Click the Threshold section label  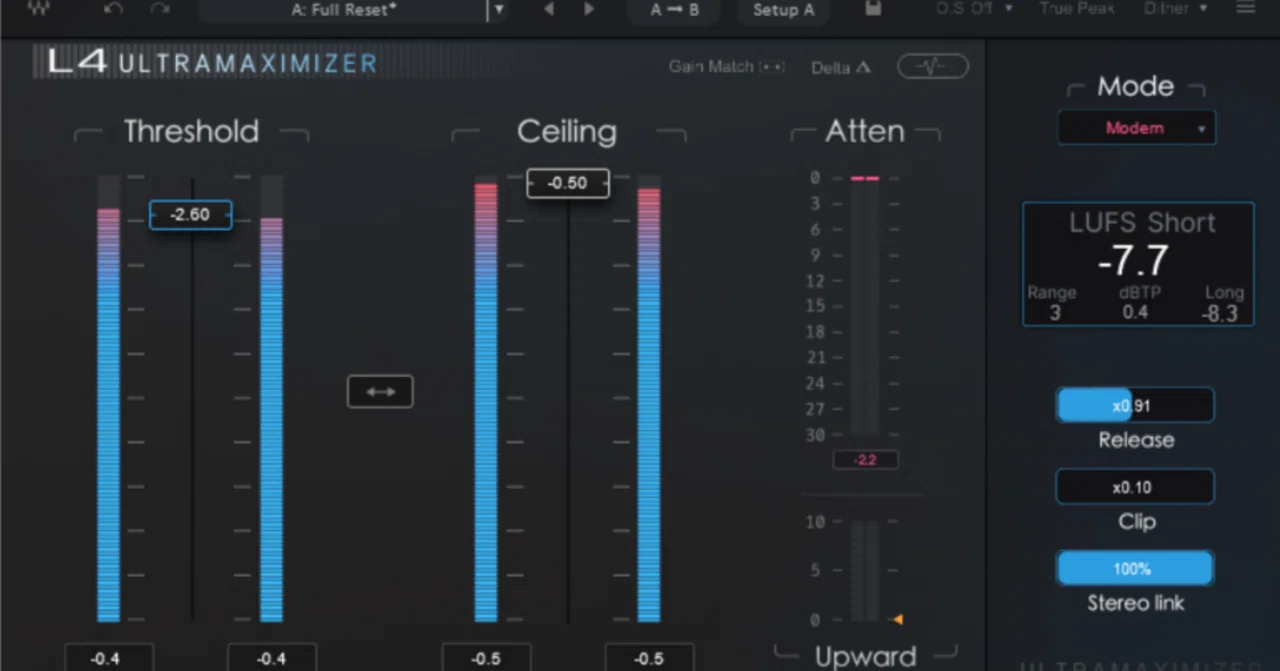tap(191, 131)
